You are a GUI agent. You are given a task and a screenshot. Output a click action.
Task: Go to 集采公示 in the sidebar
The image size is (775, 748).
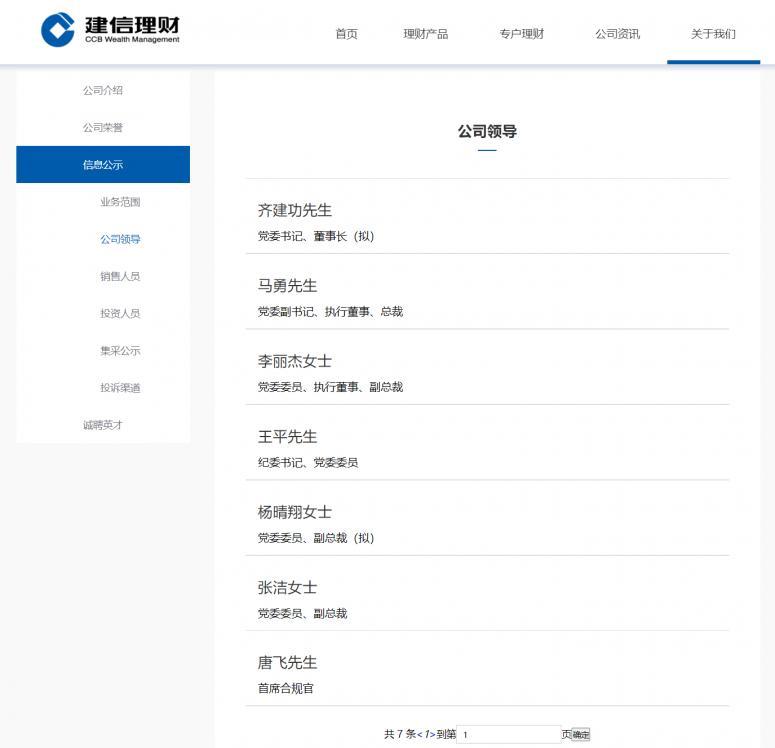120,351
